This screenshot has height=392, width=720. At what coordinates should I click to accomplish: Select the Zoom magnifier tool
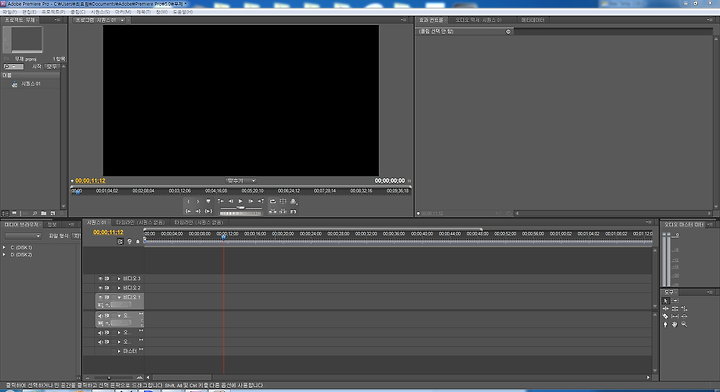684,324
